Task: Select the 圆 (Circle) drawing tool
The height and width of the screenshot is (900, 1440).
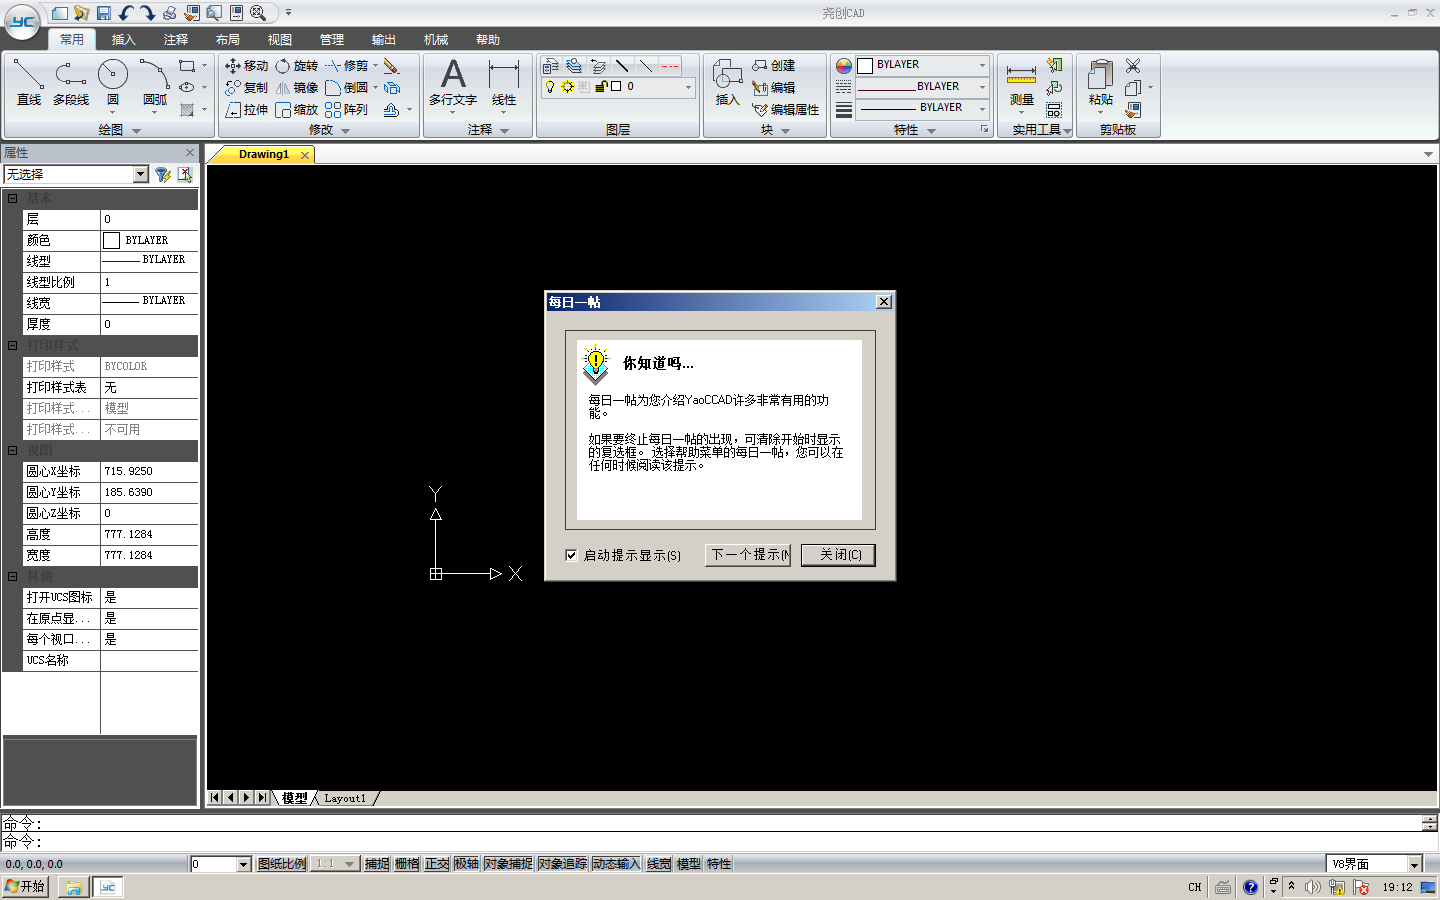Action: pyautogui.click(x=113, y=83)
